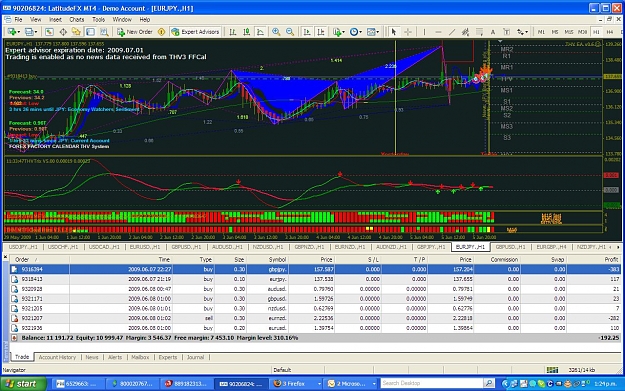This screenshot has height=391, width=625.
Task: Draw a horizontal line tool
Action: [438, 32]
